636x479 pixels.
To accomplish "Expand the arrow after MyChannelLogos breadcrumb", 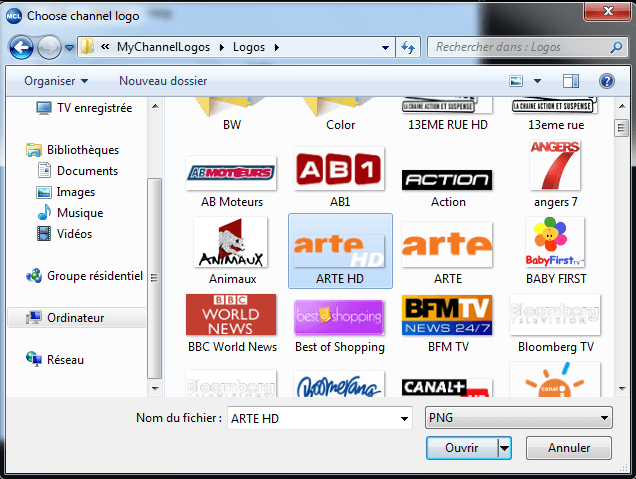I will 221,47.
